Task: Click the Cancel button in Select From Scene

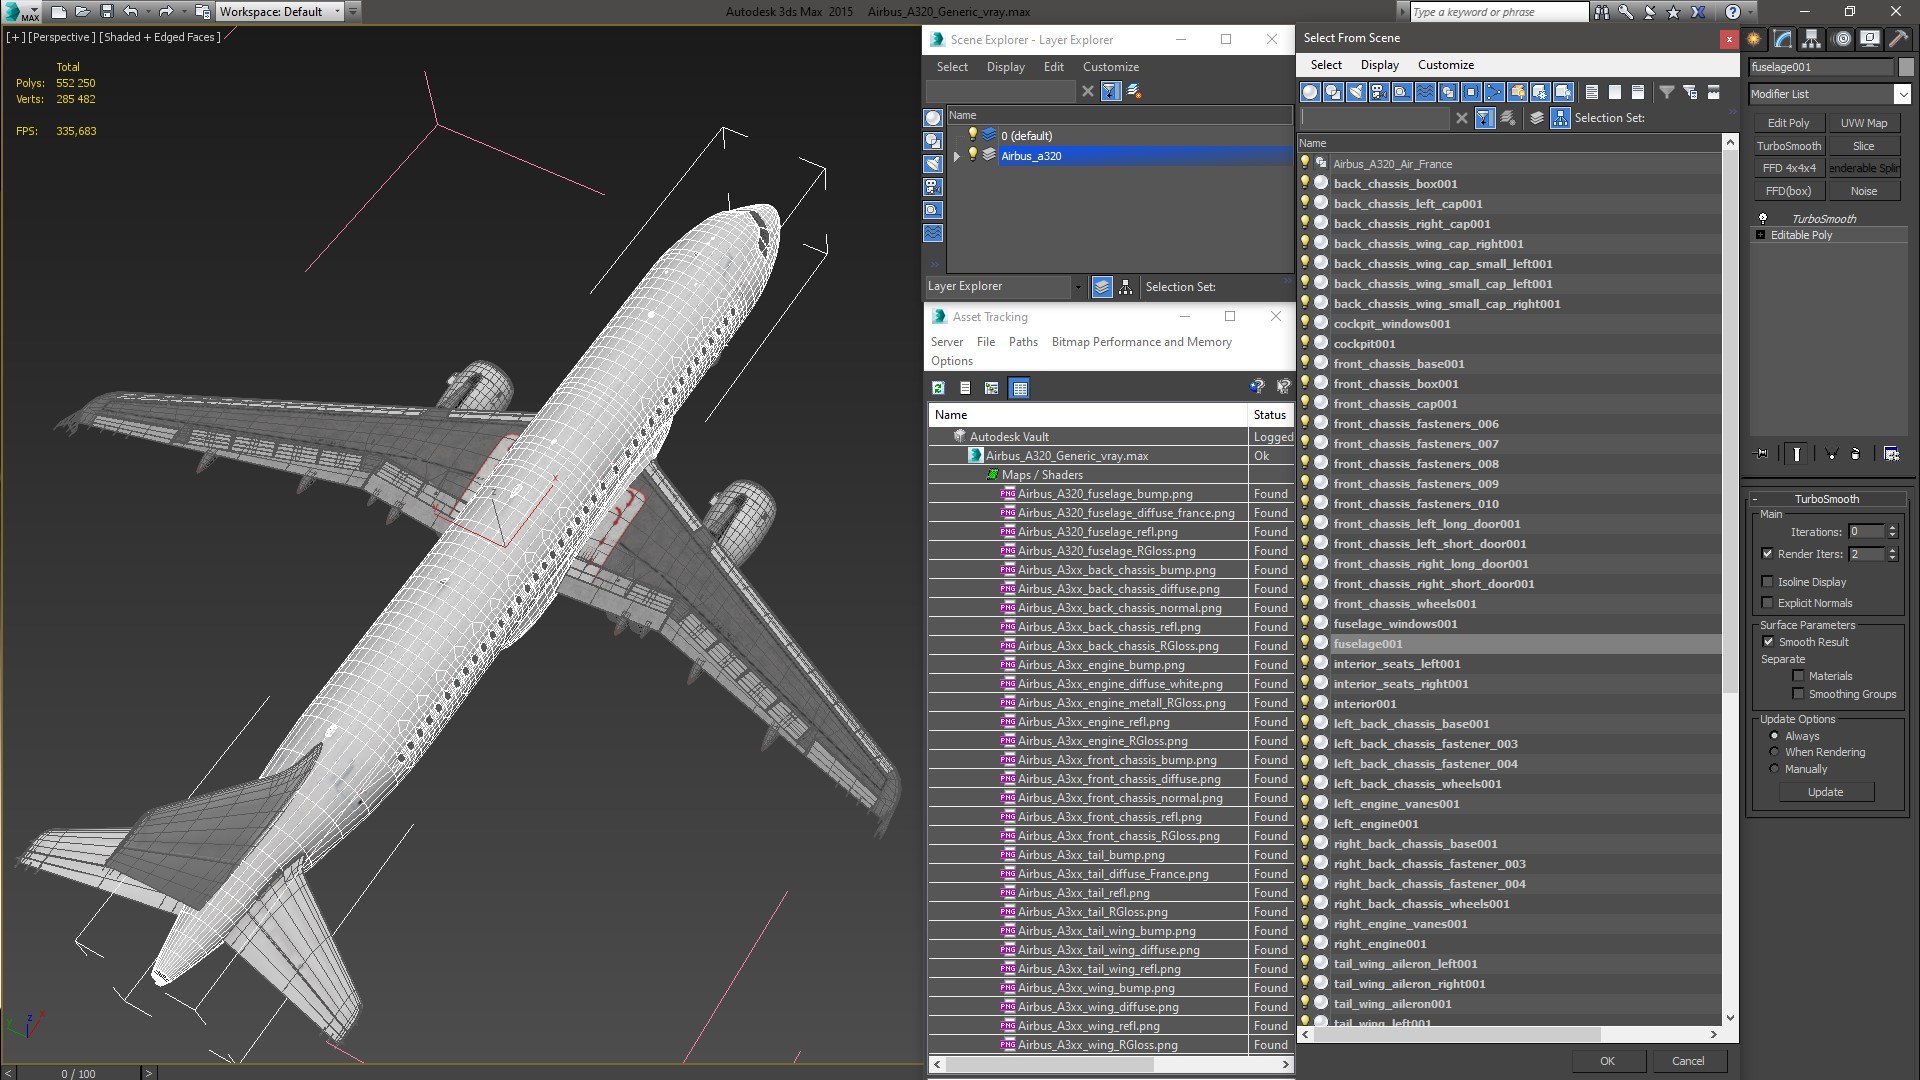Action: pos(1688,1061)
